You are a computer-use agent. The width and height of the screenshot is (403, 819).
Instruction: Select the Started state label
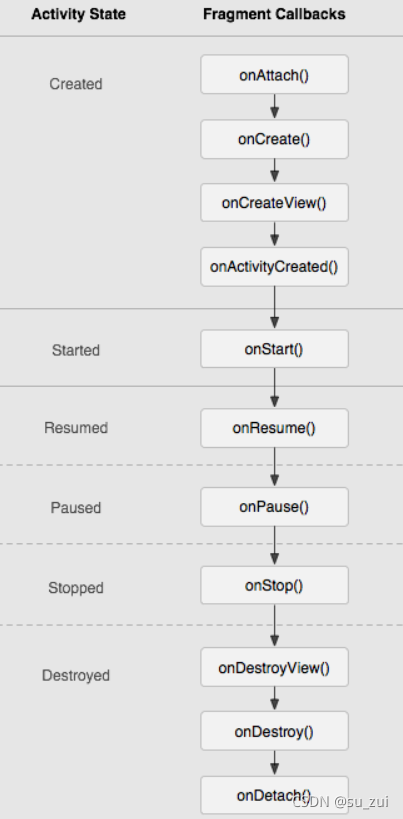(76, 350)
